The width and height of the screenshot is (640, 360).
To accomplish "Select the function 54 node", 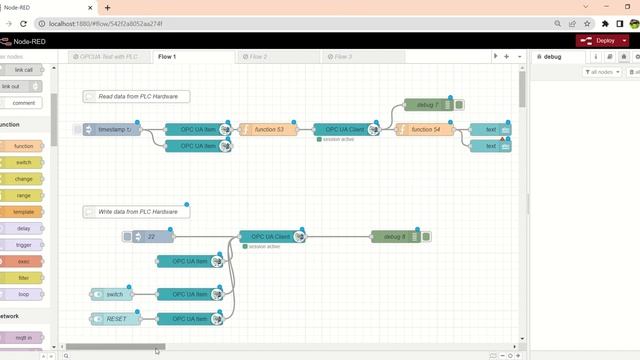I will 425,129.
